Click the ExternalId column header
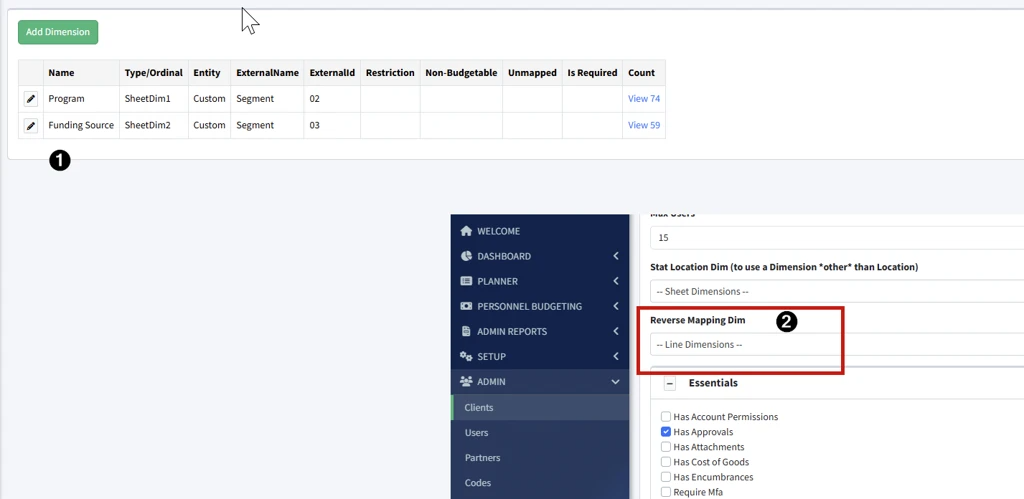 [x=332, y=72]
